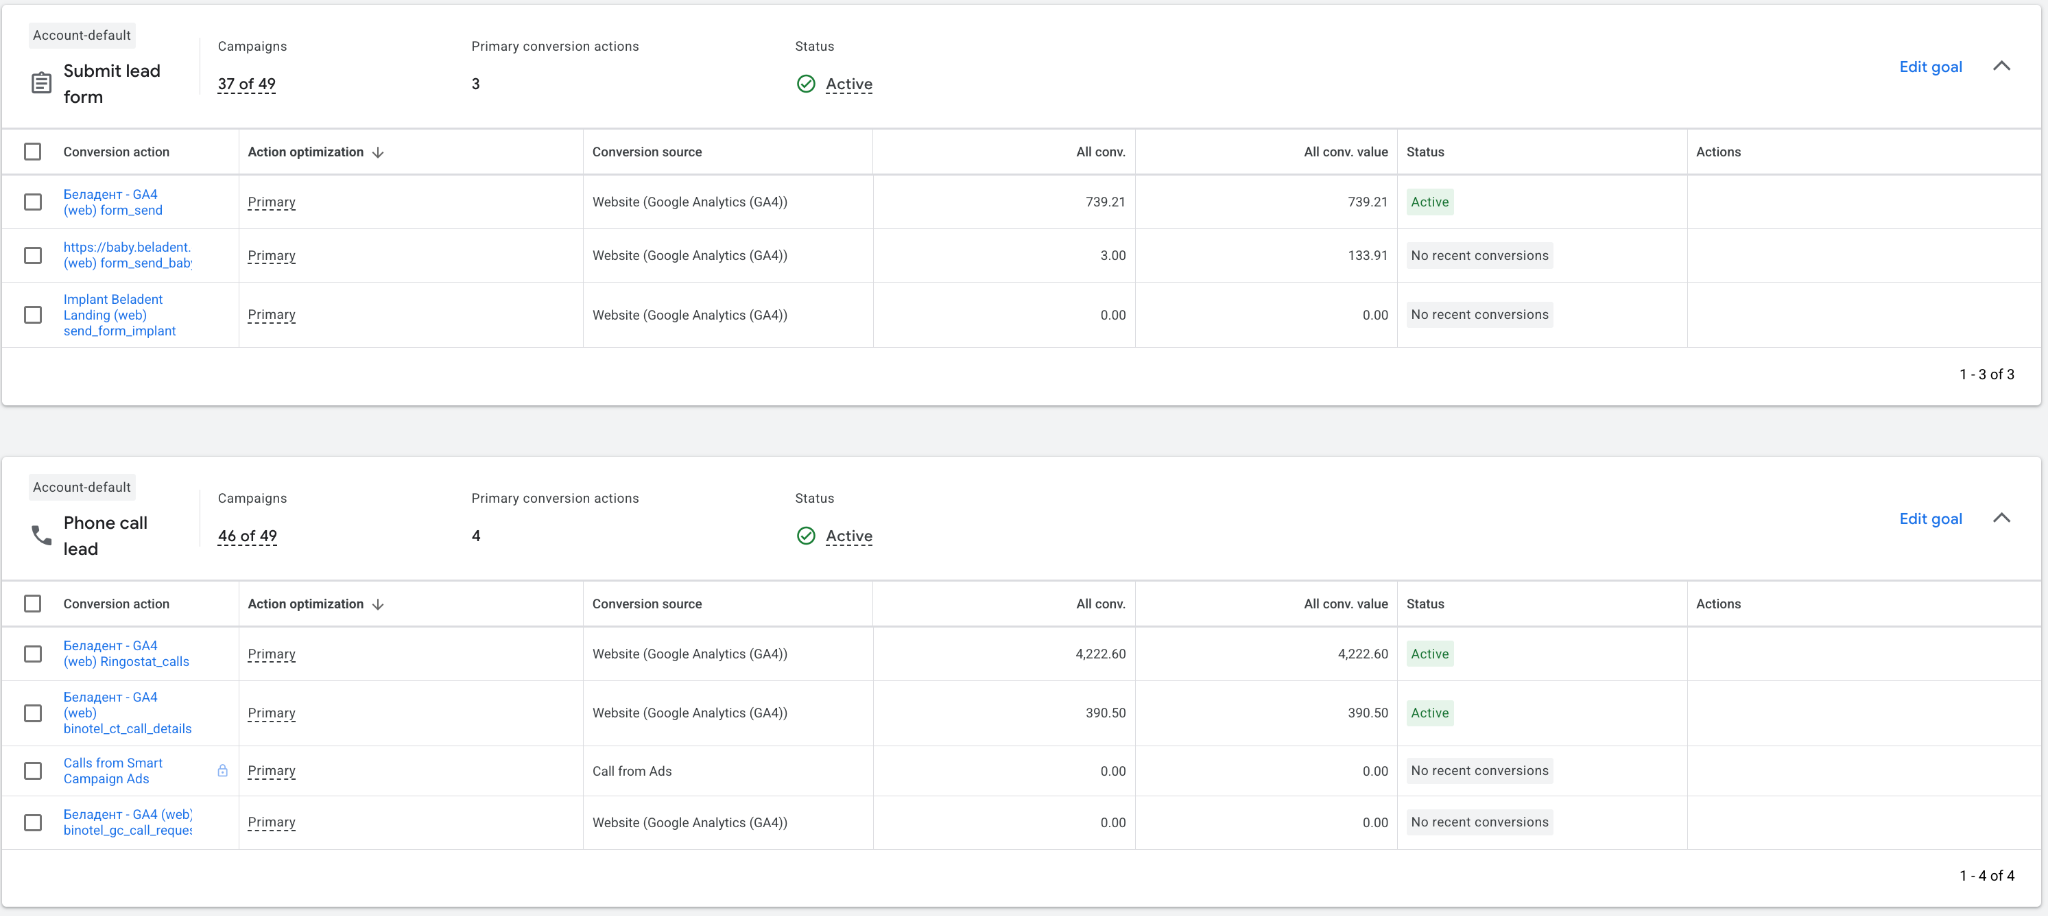Viewport: 2048px width, 916px height.
Task: Open Primary optimization option for Ringostat_calls
Action: click(272, 654)
